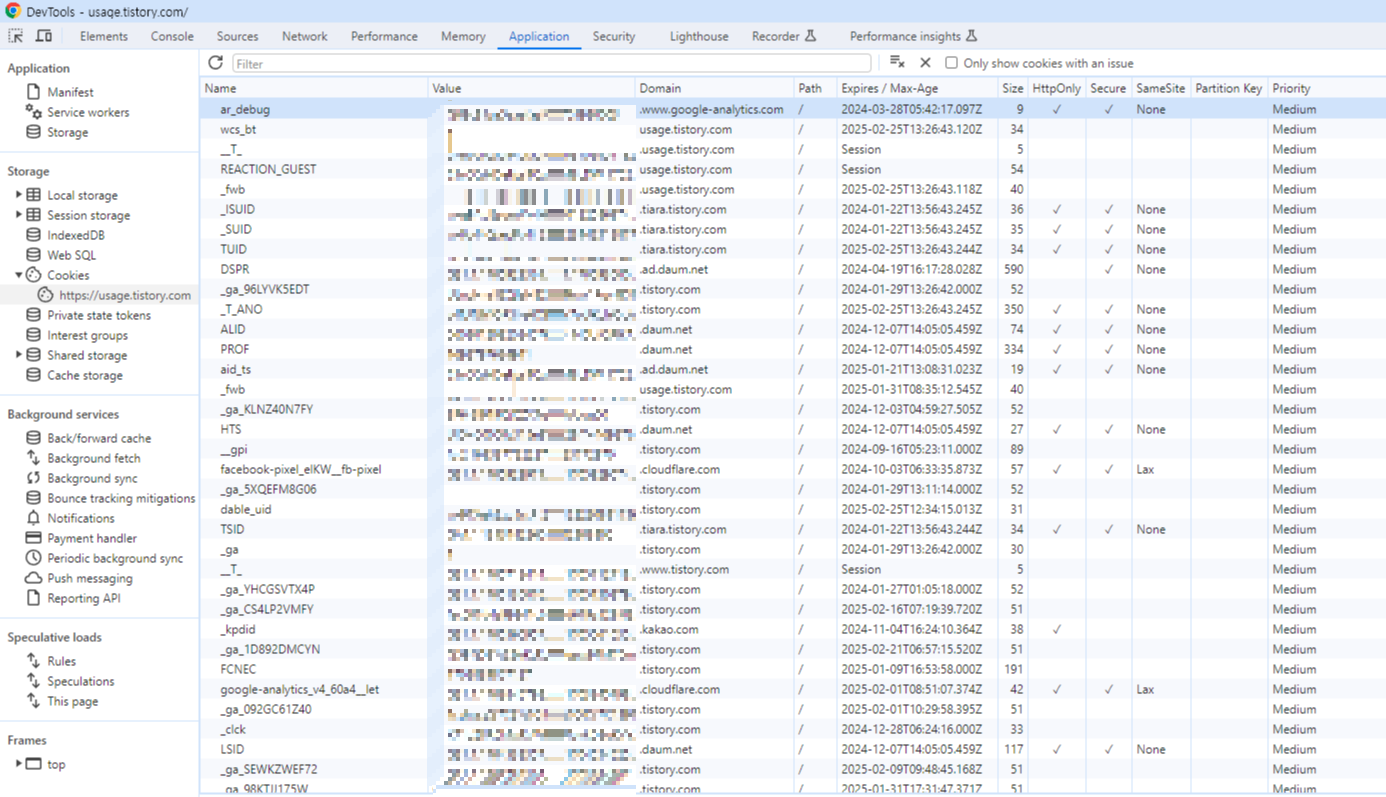Click the refresh cookies icon
The width and height of the screenshot is (1386, 797).
(x=215, y=63)
